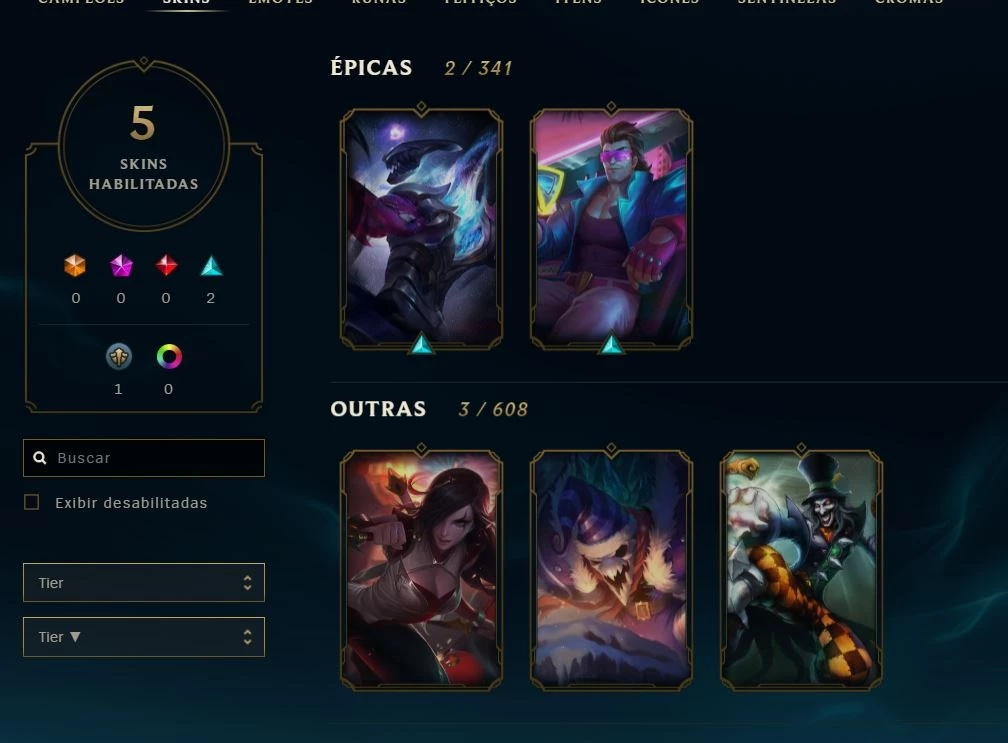Open the Tier ▼ sort dropdown
The image size is (1008, 743).
[x=144, y=637]
